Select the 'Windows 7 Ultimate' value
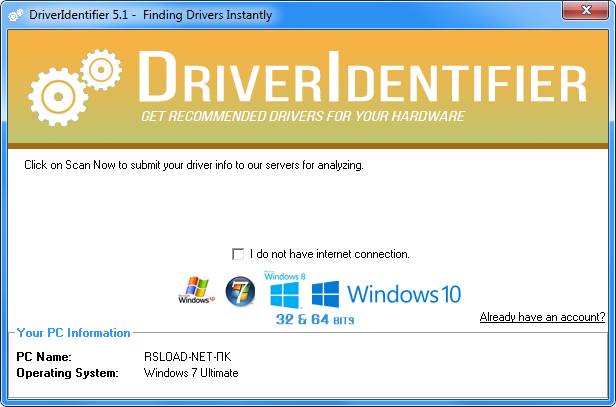The height and width of the screenshot is (407, 616). [191, 373]
